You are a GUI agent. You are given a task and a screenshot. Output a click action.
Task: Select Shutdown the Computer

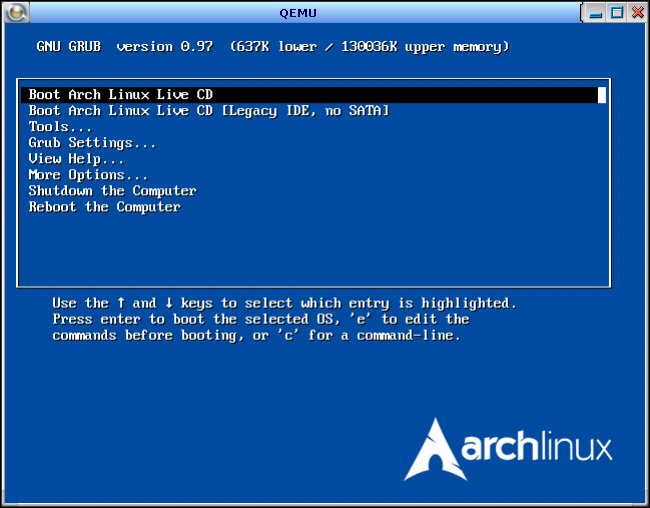(x=112, y=191)
